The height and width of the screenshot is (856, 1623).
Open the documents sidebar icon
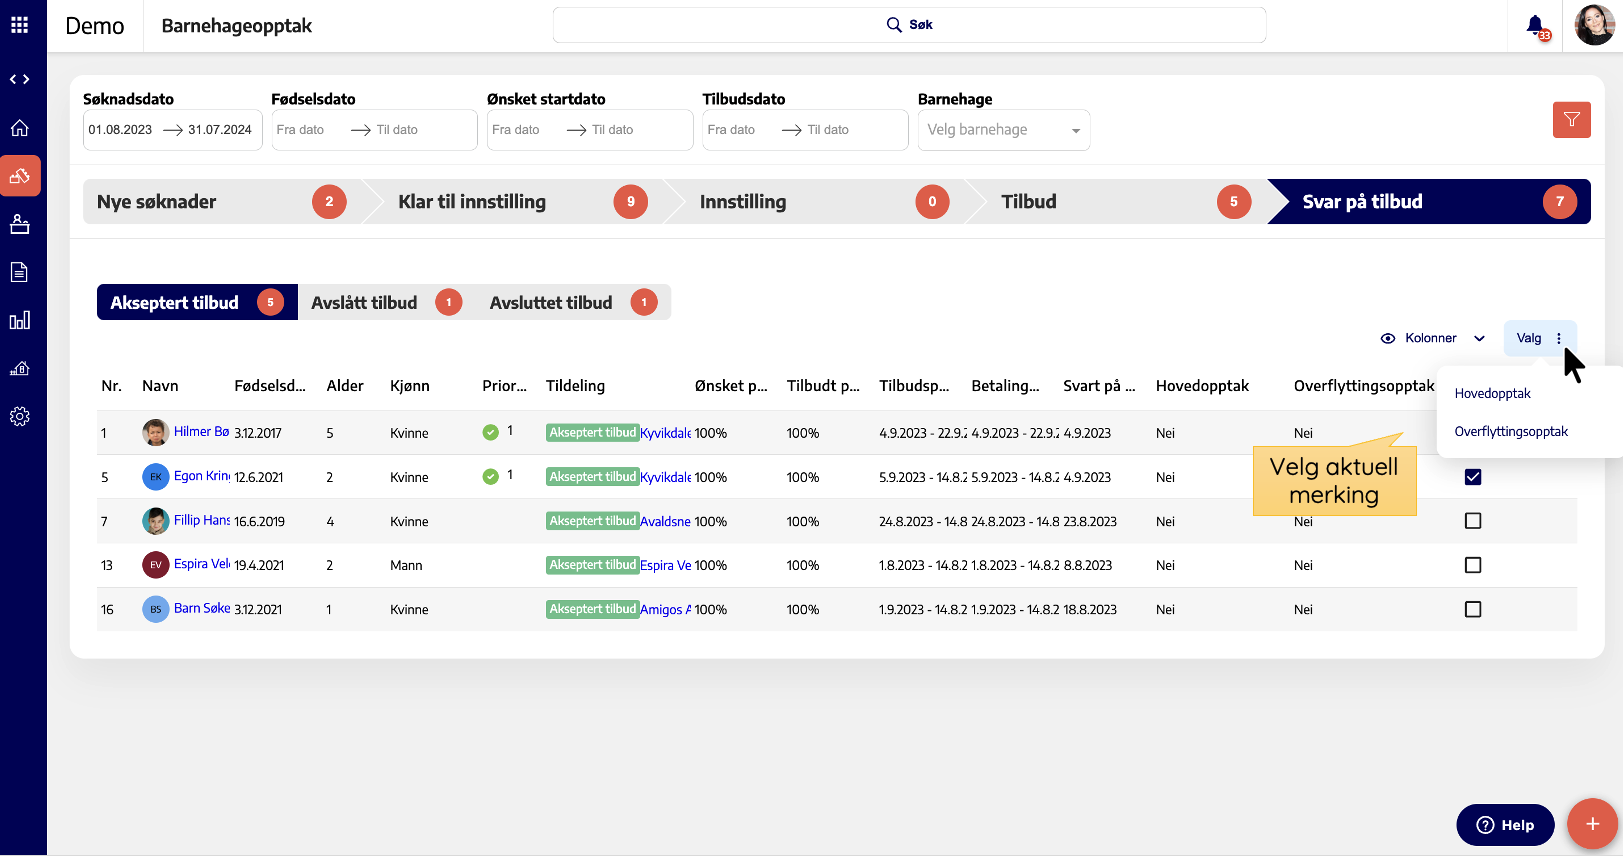click(19, 272)
